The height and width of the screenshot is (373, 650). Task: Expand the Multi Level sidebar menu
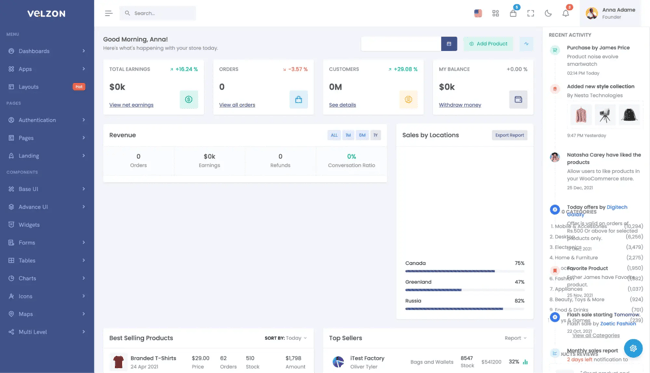click(x=47, y=332)
